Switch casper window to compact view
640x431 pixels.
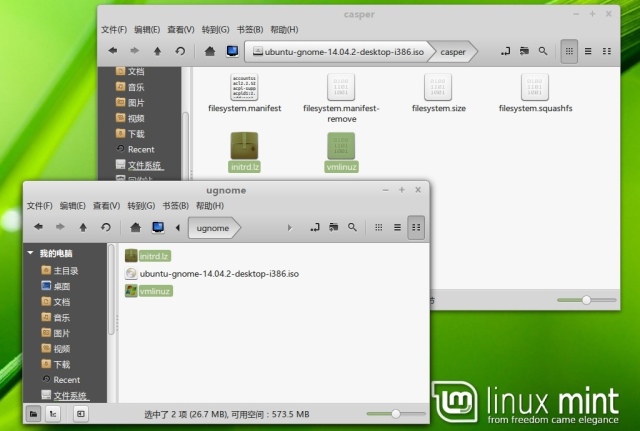coord(607,51)
